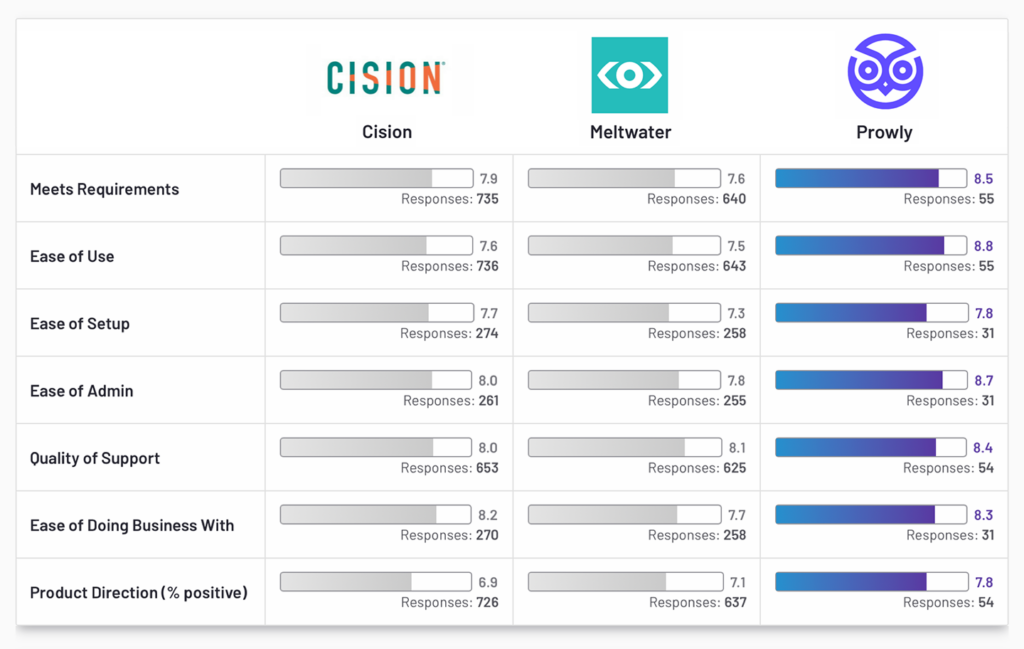Select the Cision column heading
1024x649 pixels.
tap(387, 132)
